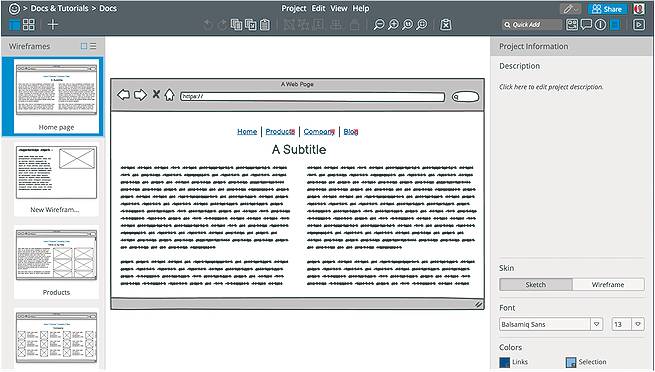Open the View menu
This screenshot has width=655, height=372.
339,8
